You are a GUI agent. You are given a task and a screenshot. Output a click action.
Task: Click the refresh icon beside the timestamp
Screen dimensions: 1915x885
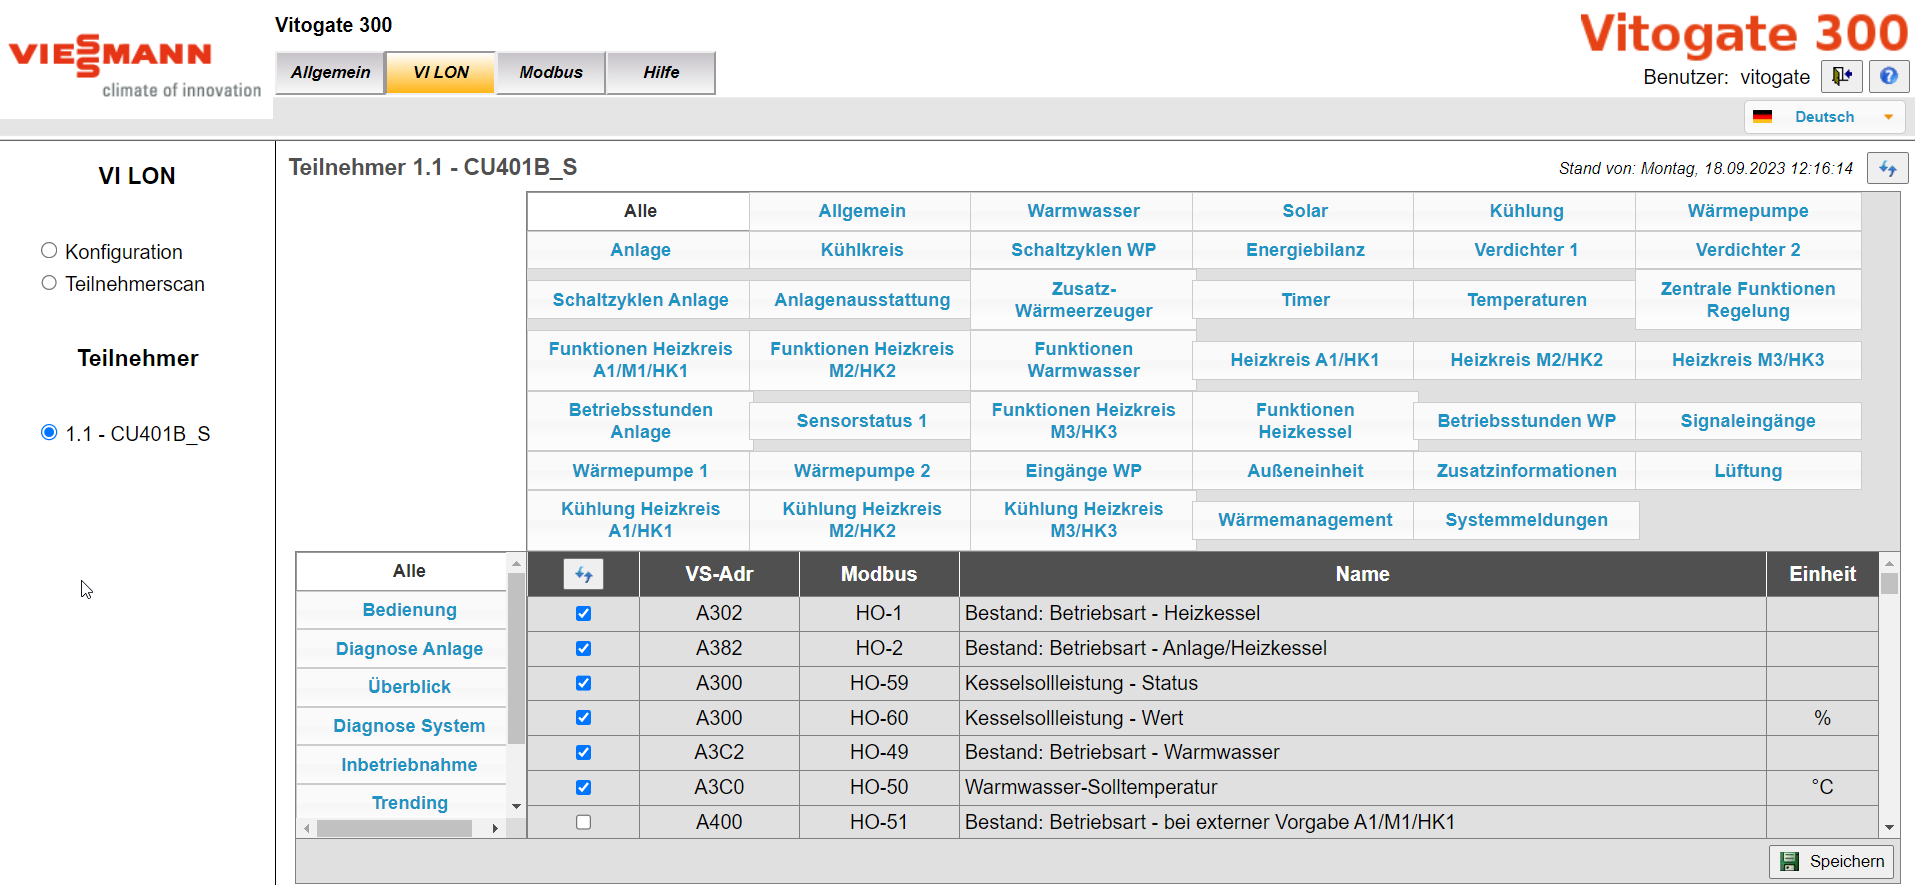point(1888,168)
